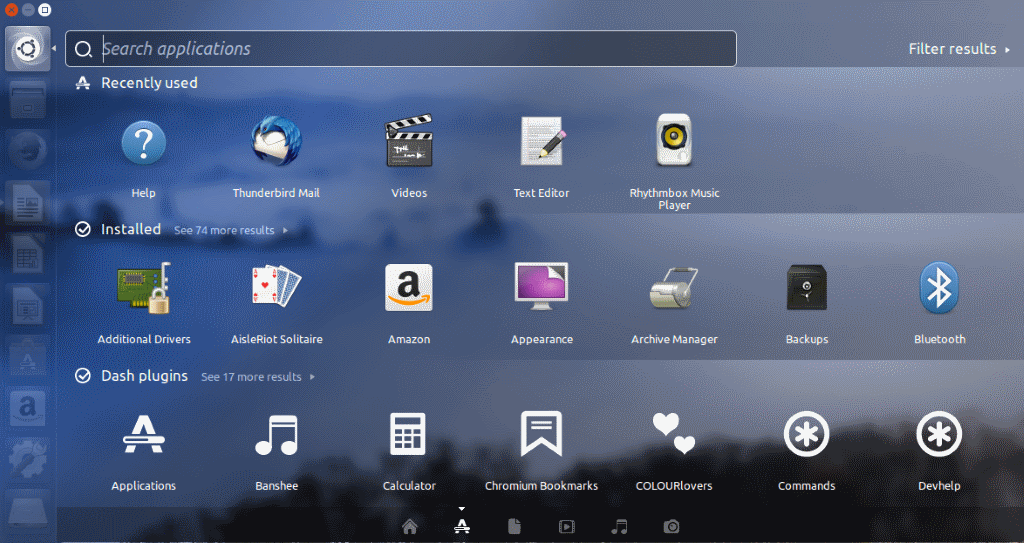Click the Ubuntu dash launcher button
The image size is (1024, 543).
[27, 49]
